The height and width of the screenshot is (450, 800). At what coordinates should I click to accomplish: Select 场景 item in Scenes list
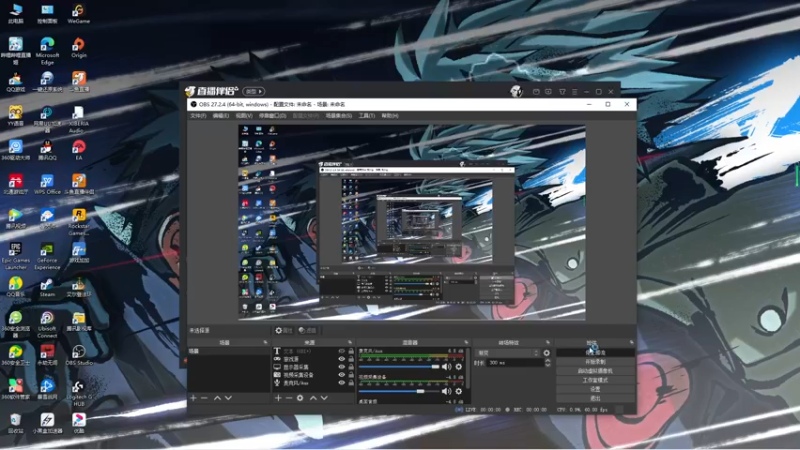228,352
